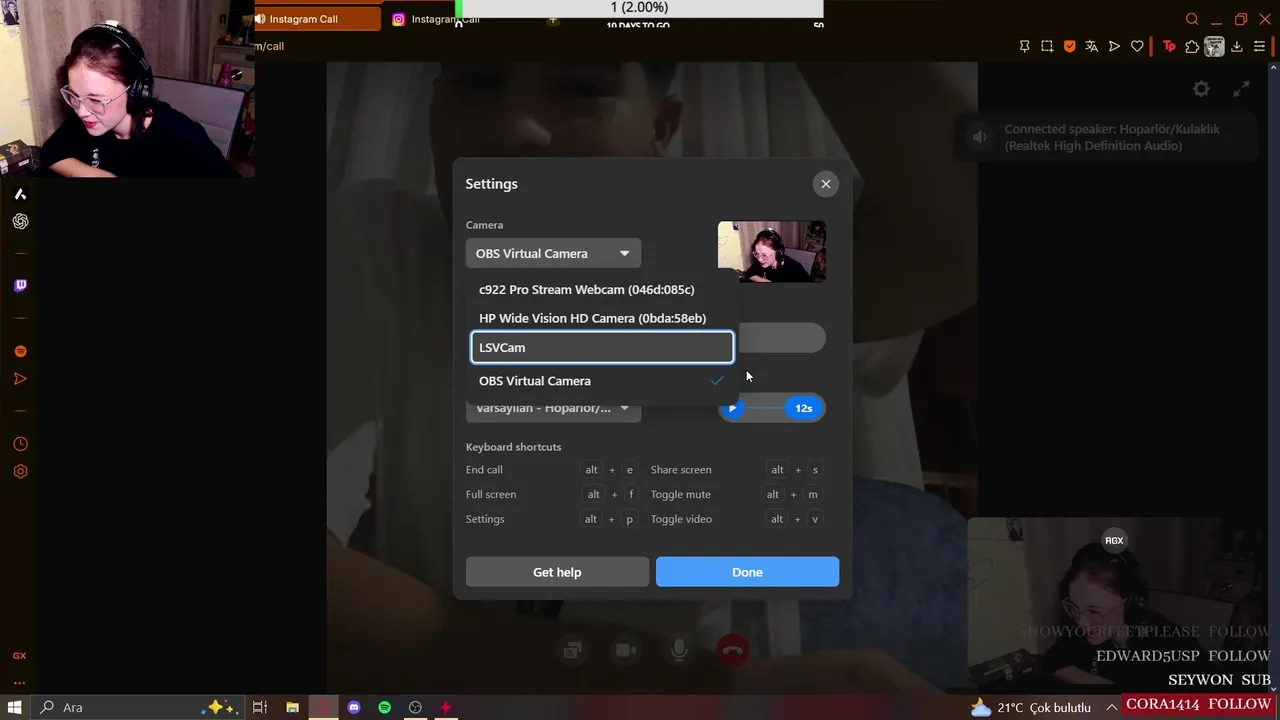Screen dimensions: 1280x720
Task: Expand the system tray hidden icons chevron
Action: click(x=1111, y=707)
